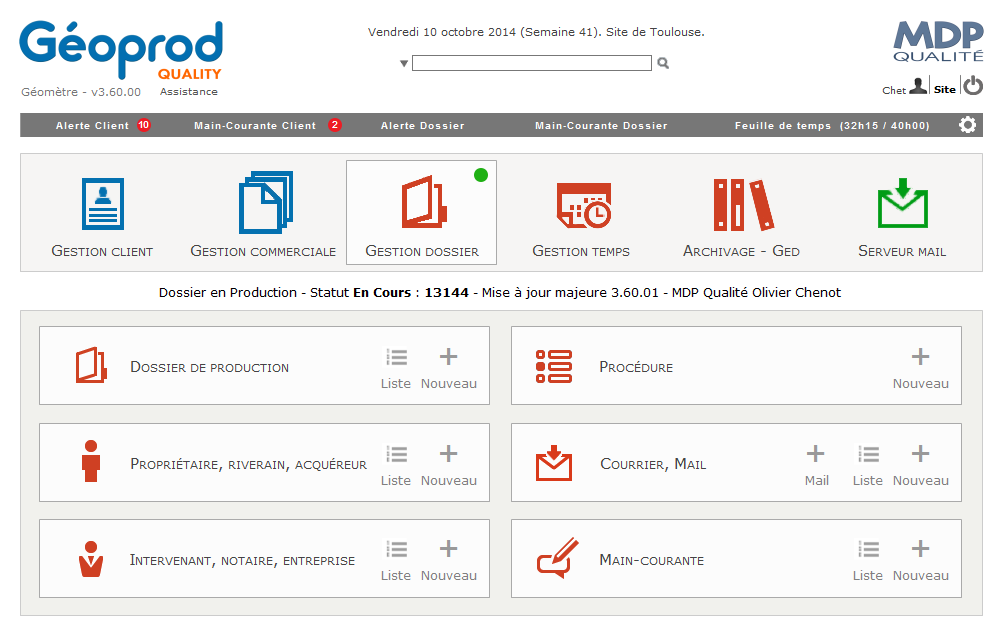The width and height of the screenshot is (998, 633).
Task: Click the Main-courante writing icon
Action: 558,557
